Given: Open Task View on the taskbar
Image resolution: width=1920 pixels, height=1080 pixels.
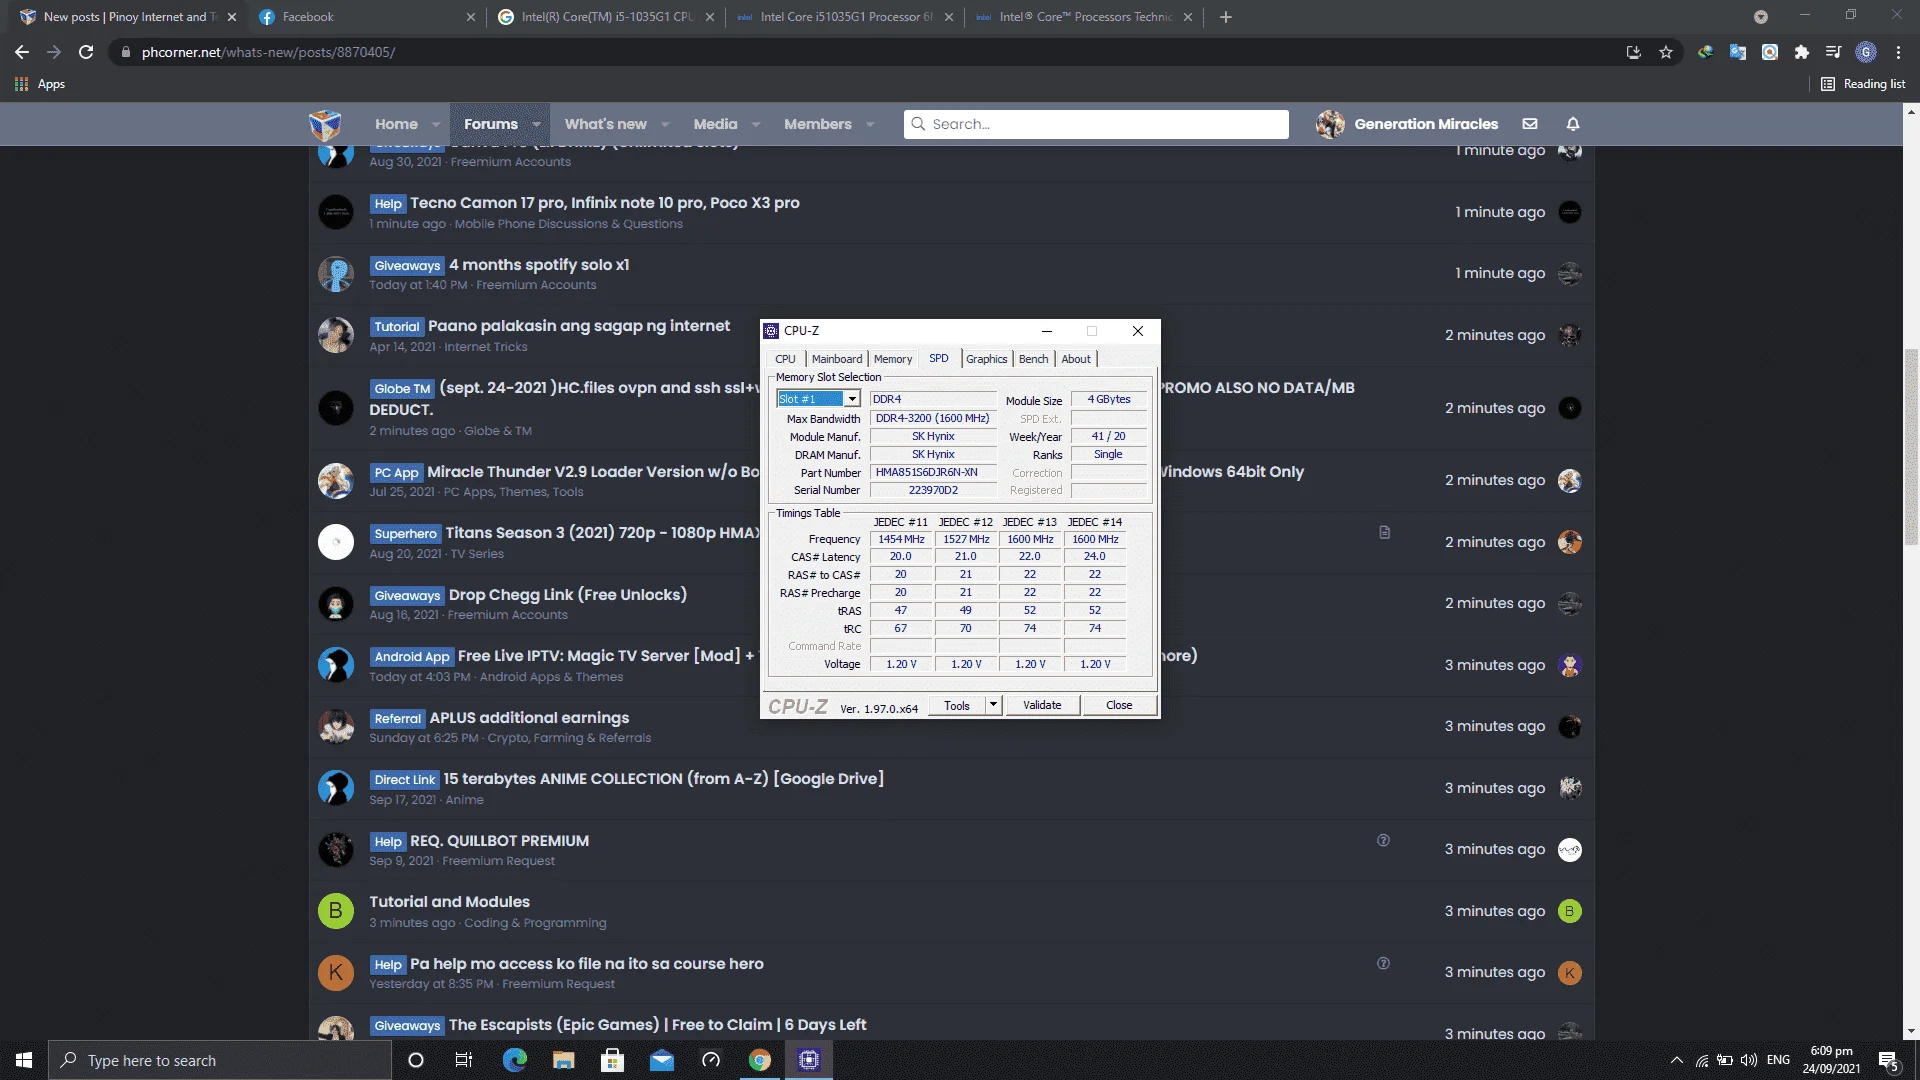Looking at the screenshot, I should point(464,1060).
